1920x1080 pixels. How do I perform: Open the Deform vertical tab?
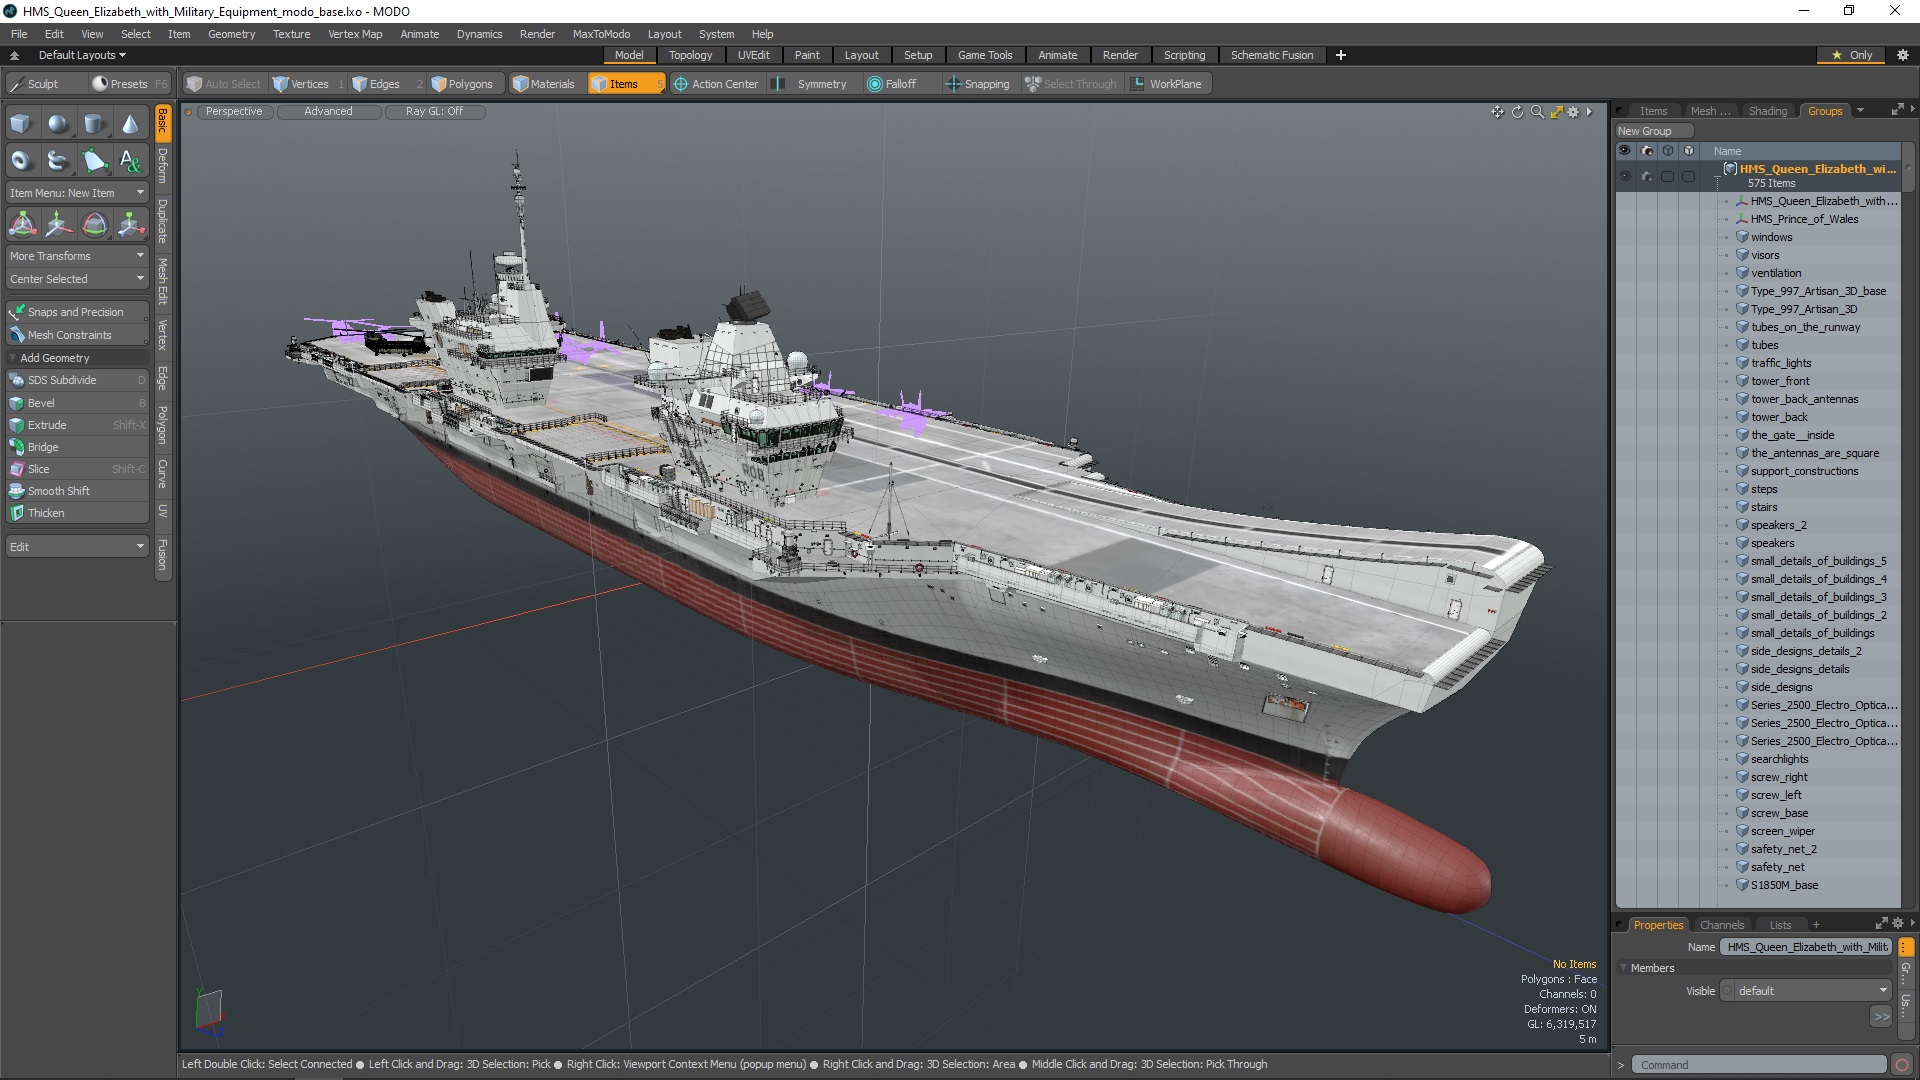pyautogui.click(x=163, y=166)
